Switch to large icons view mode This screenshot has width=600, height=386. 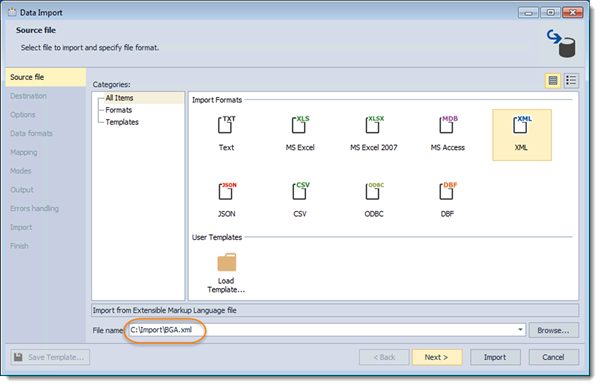click(x=553, y=80)
